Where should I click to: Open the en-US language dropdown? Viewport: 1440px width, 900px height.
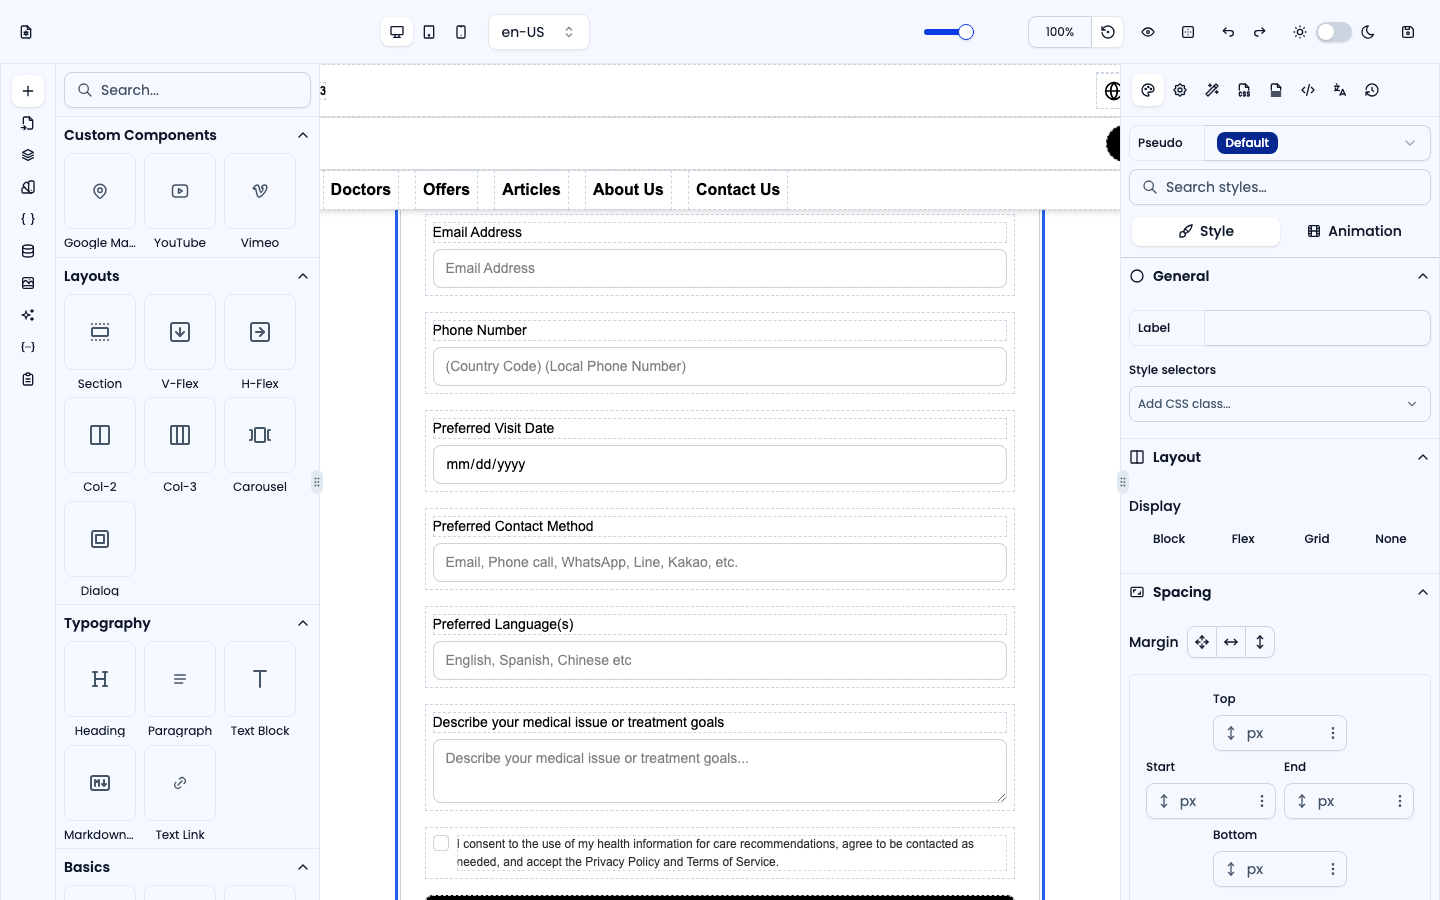pyautogui.click(x=539, y=32)
